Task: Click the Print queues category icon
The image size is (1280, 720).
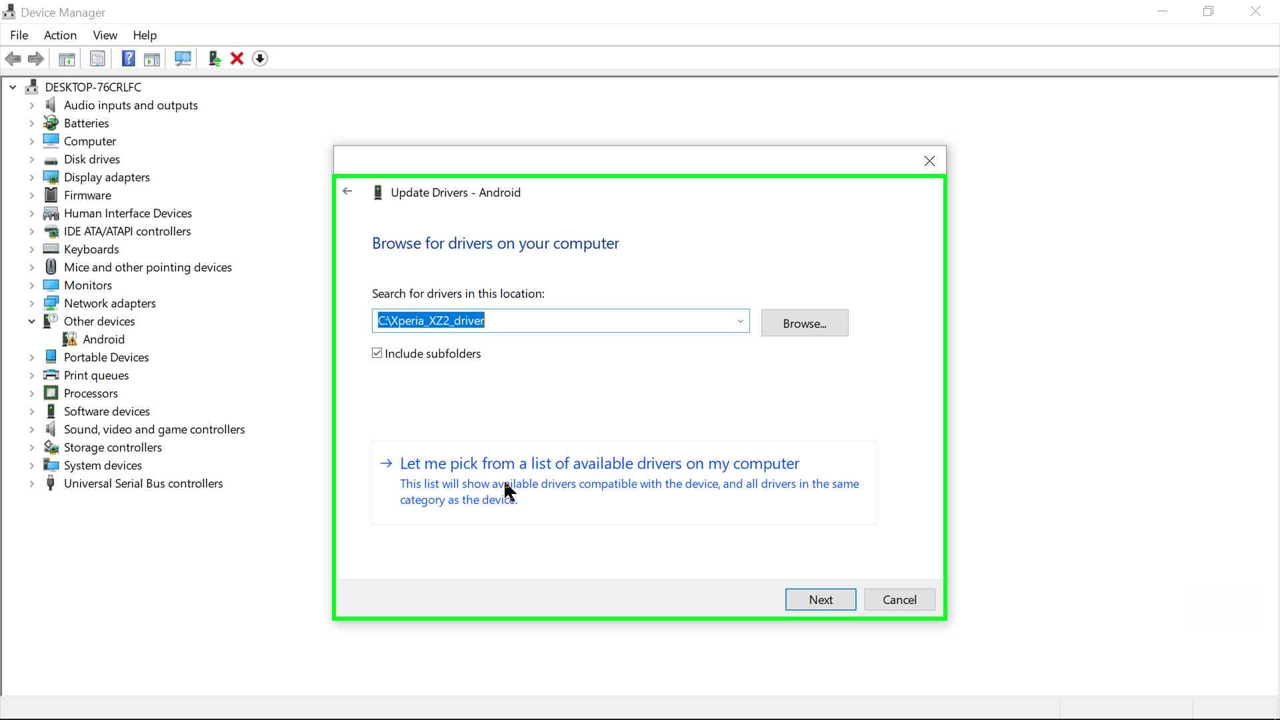Action: (x=51, y=375)
